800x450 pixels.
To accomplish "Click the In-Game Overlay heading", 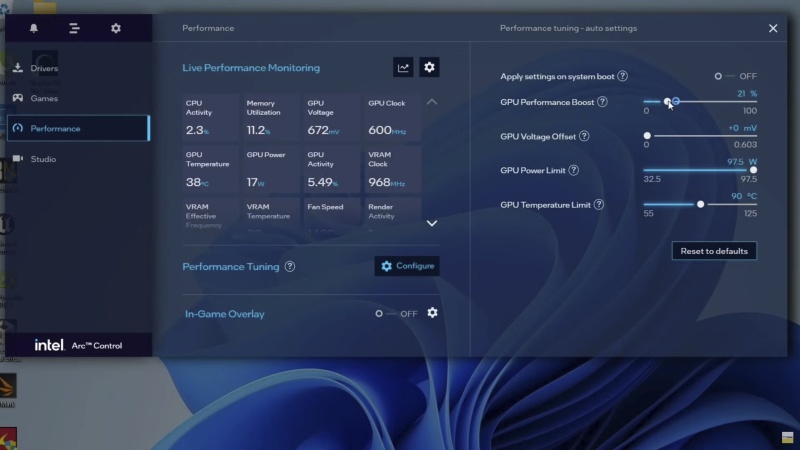I will [224, 314].
